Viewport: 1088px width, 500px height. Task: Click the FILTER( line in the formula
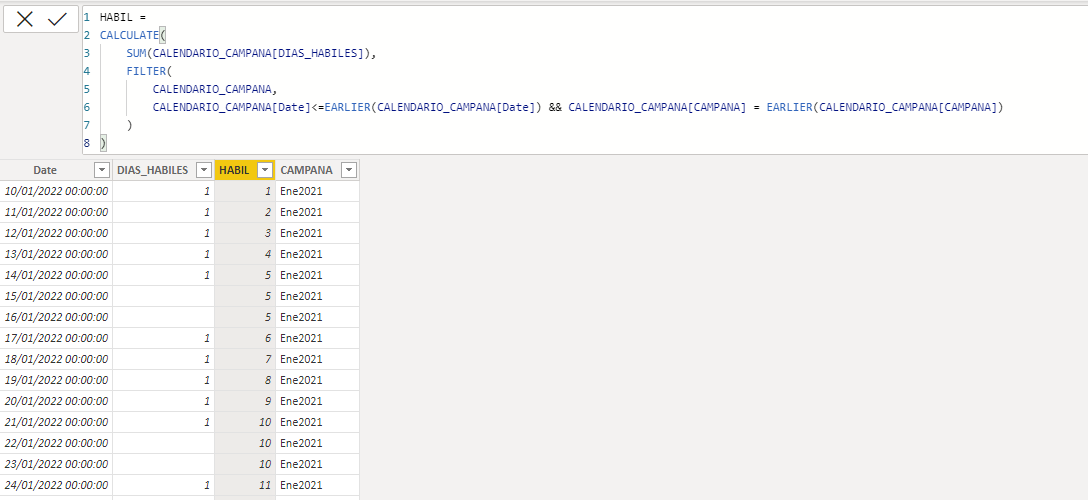(148, 71)
